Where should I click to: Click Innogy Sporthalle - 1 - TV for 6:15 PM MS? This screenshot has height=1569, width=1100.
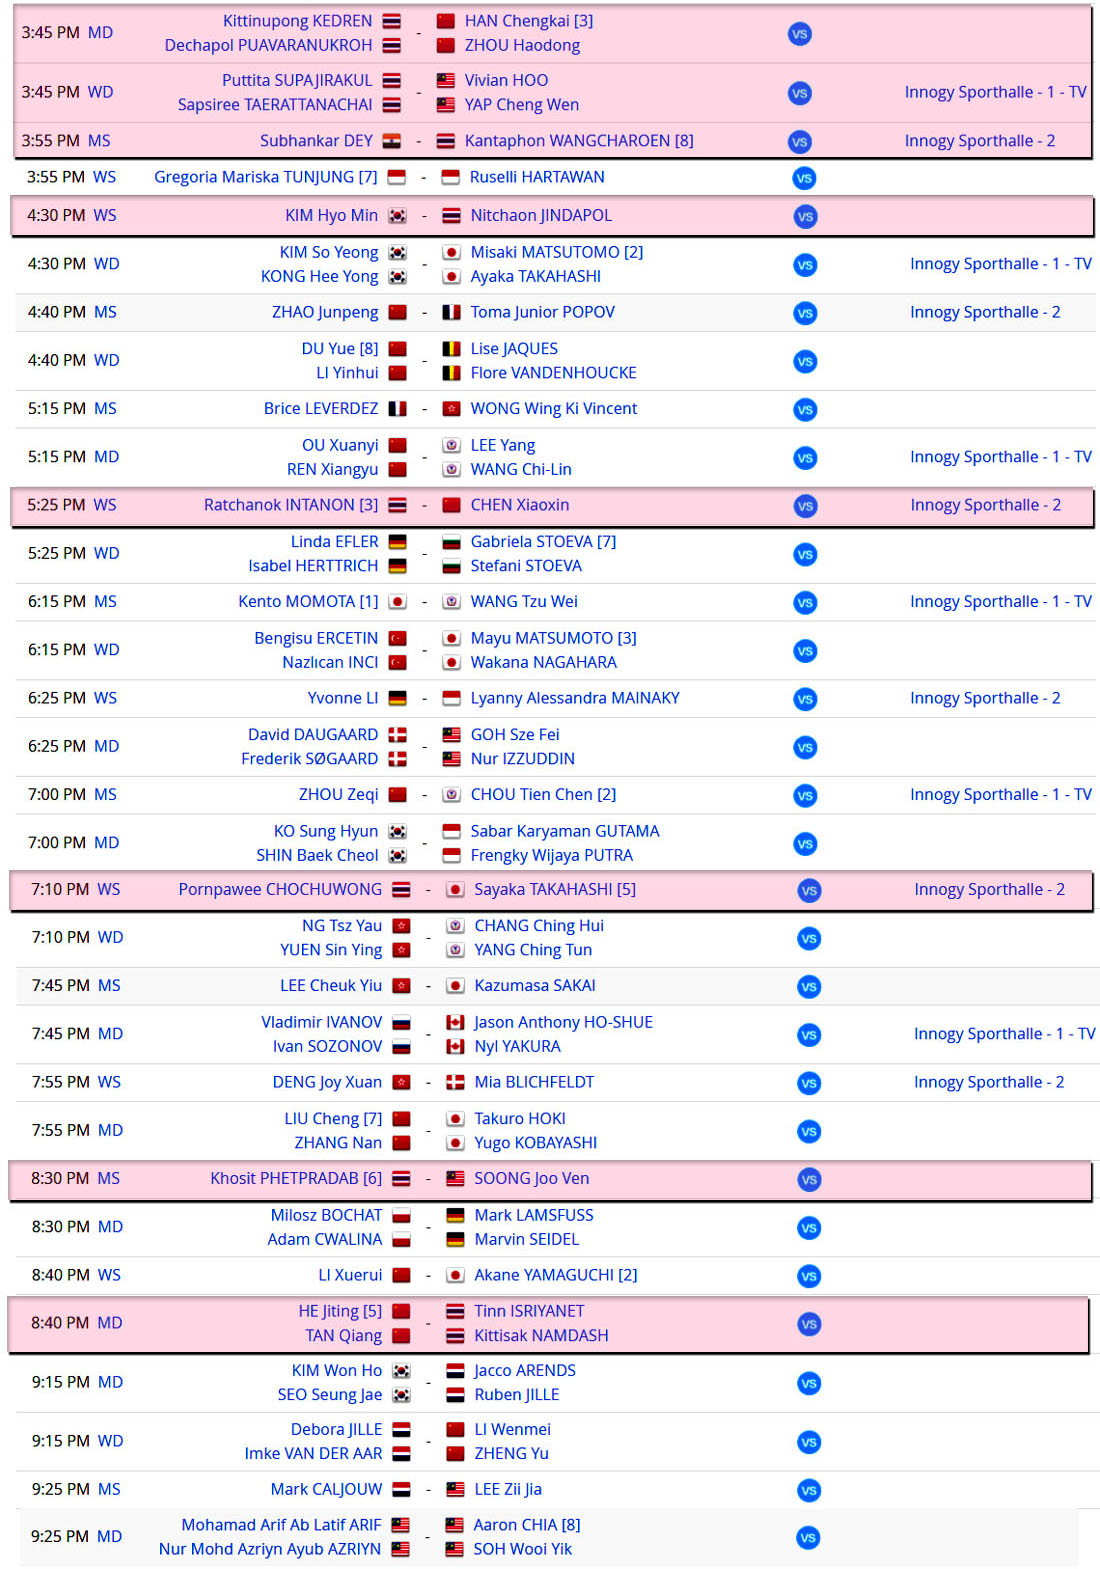tap(1001, 601)
